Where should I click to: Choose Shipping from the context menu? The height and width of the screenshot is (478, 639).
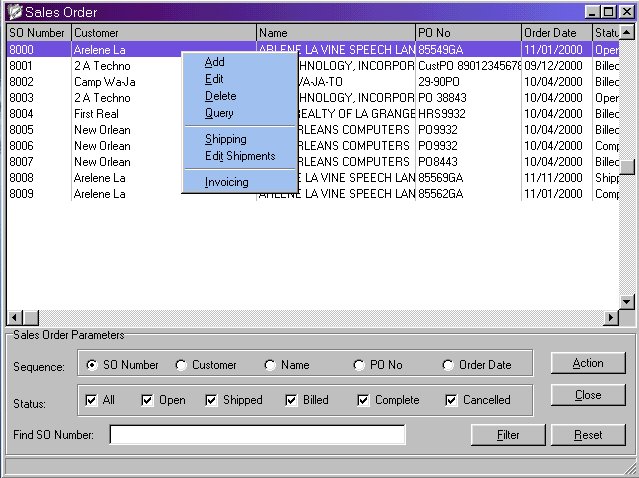tap(225, 139)
